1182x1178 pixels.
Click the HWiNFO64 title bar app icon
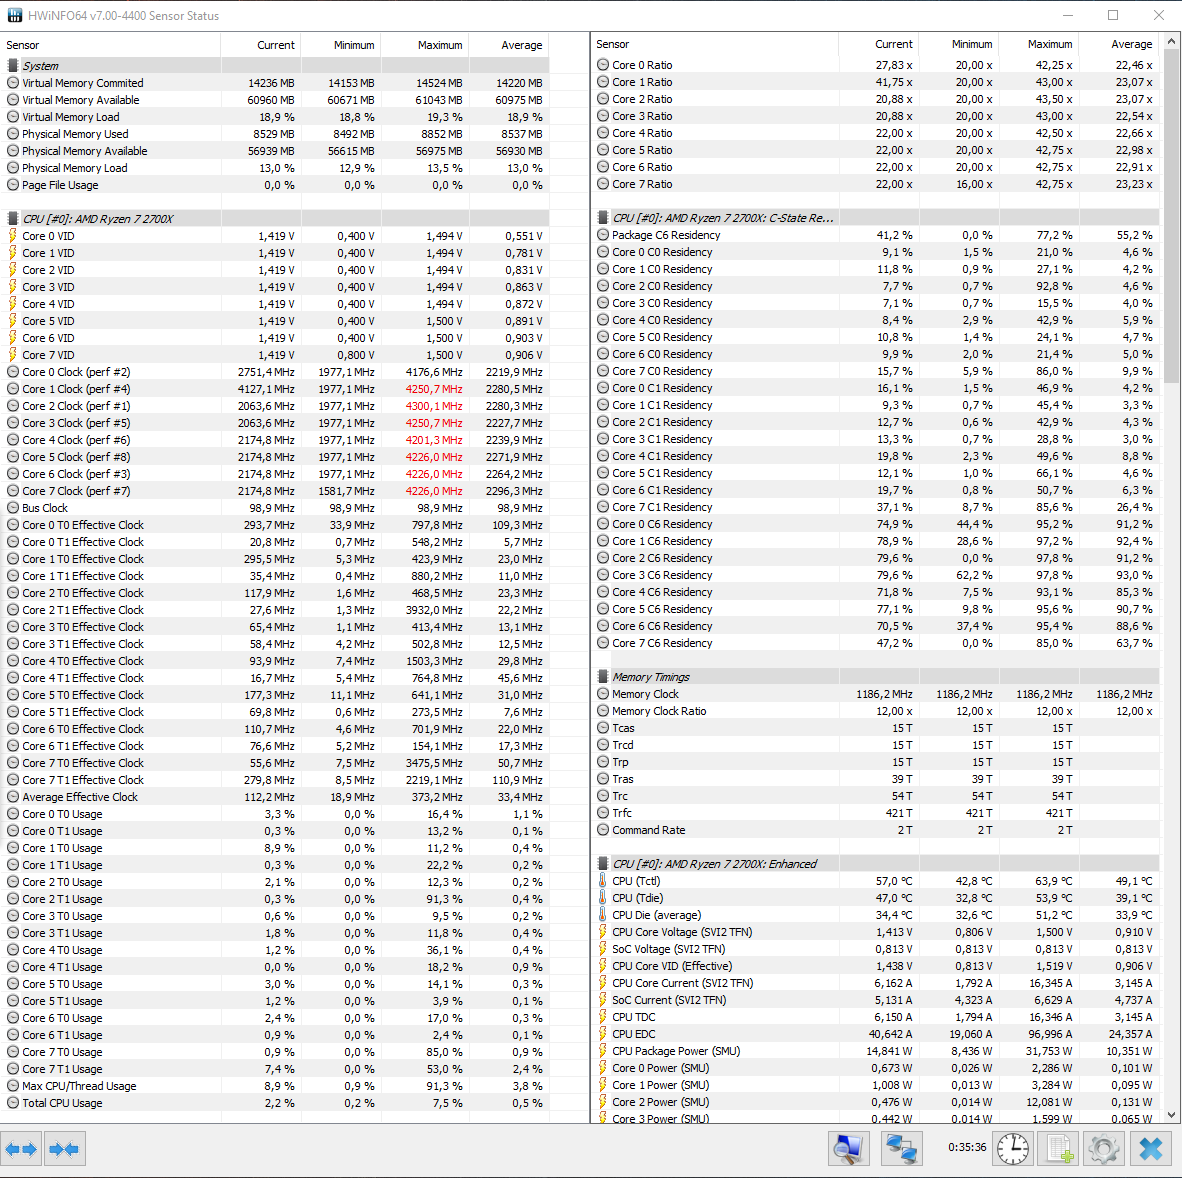pos(15,15)
